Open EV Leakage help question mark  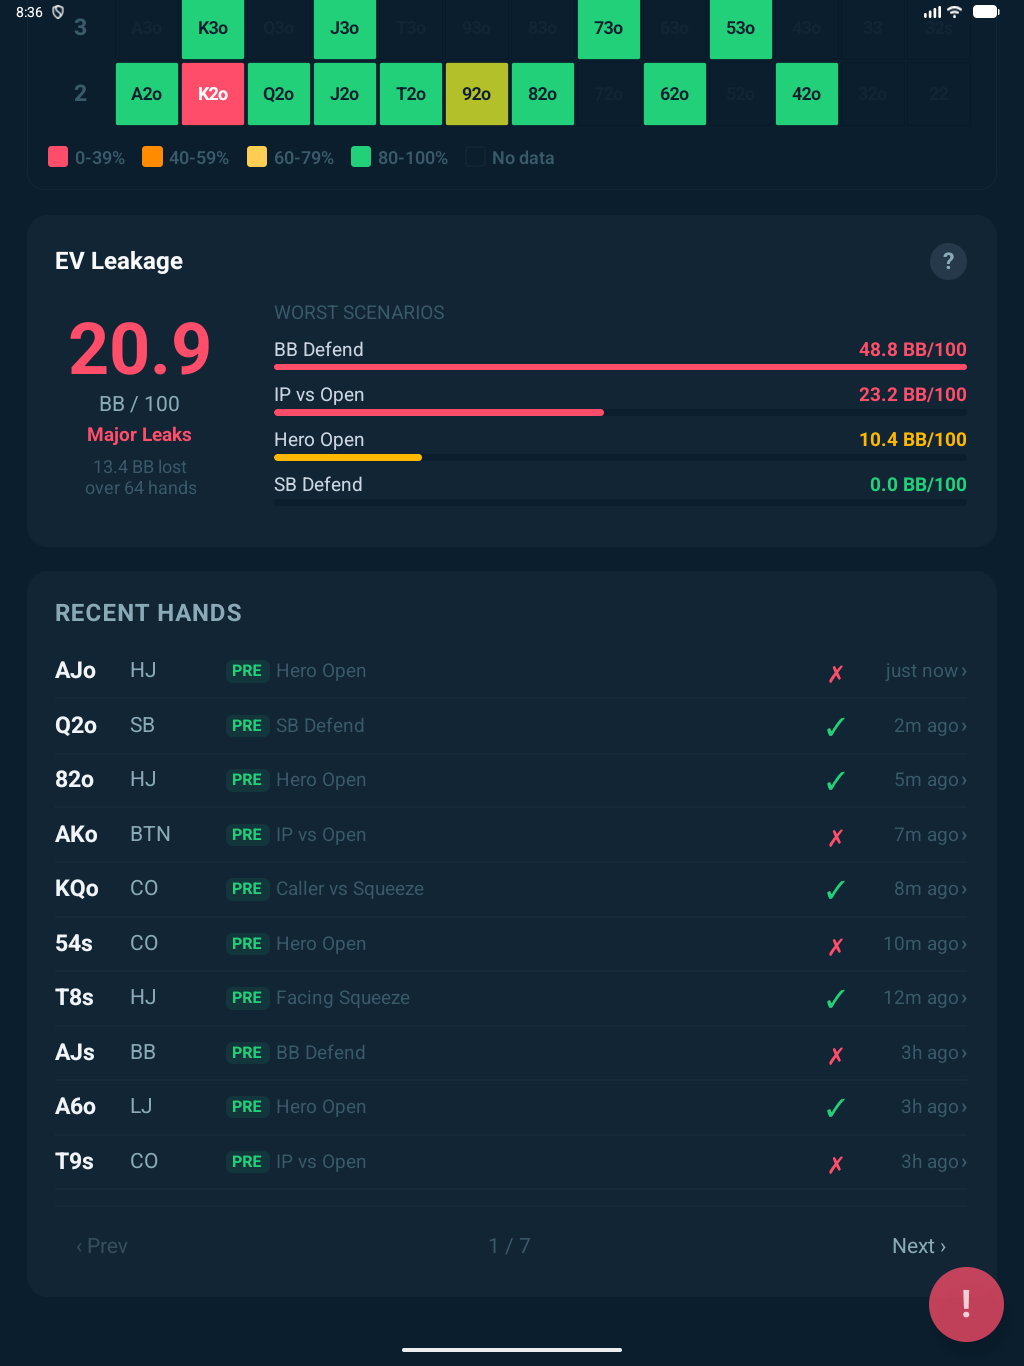[x=948, y=262]
